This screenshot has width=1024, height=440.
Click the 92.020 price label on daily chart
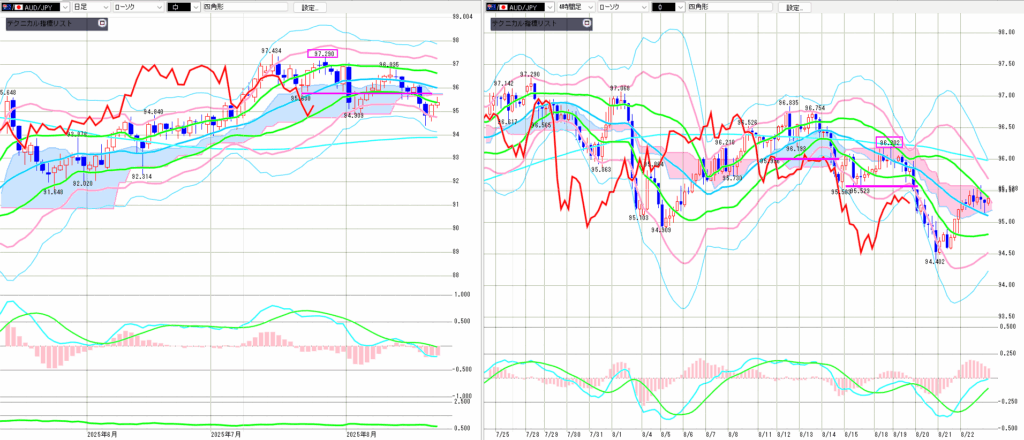(x=84, y=184)
